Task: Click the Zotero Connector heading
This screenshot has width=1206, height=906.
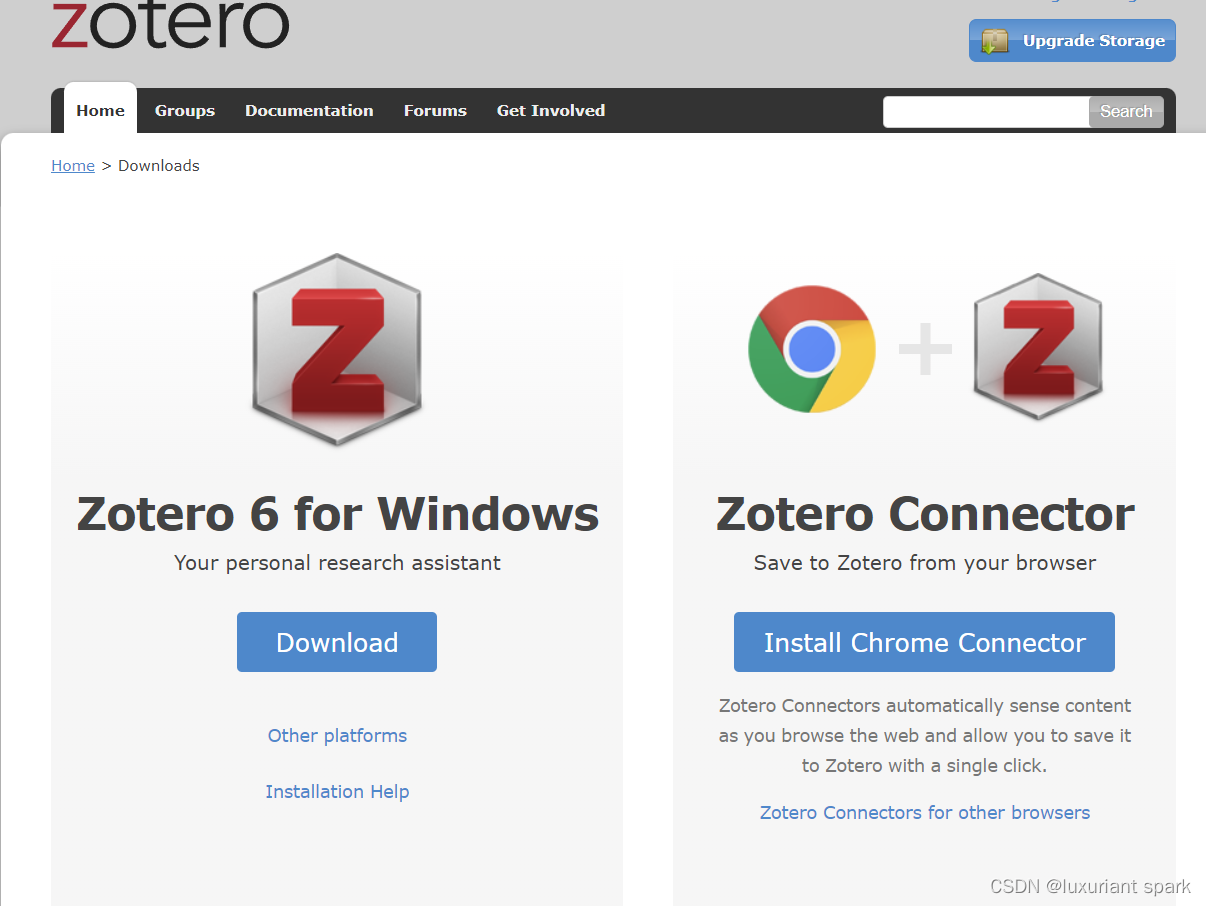Action: pos(925,514)
